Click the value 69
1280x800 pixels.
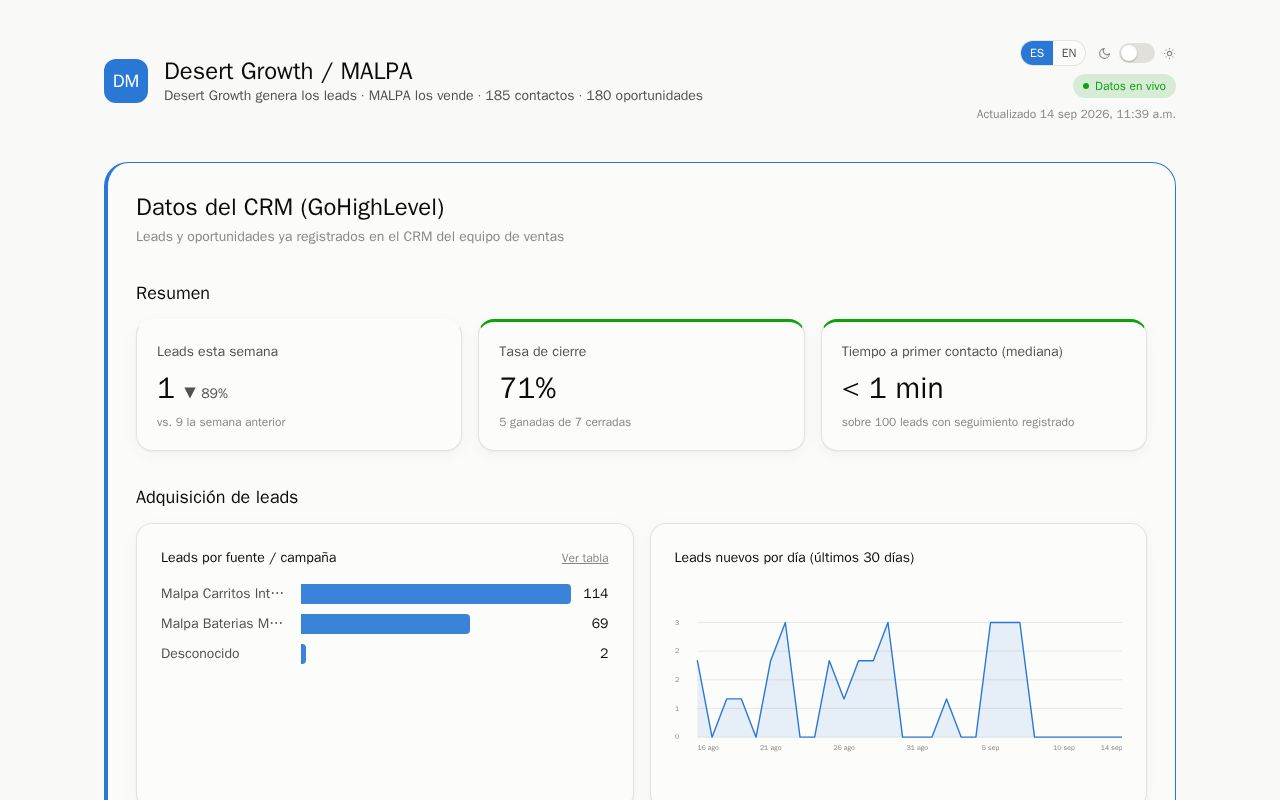tap(600, 624)
